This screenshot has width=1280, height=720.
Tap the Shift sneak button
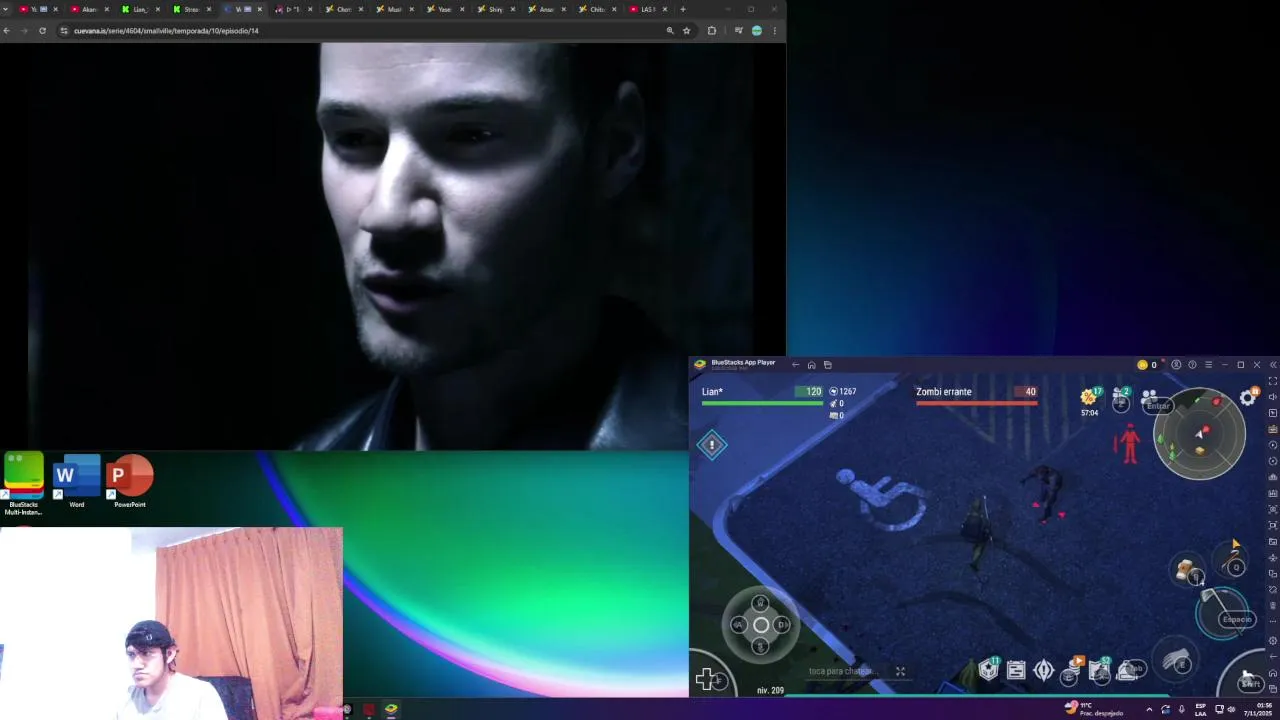click(x=1249, y=680)
